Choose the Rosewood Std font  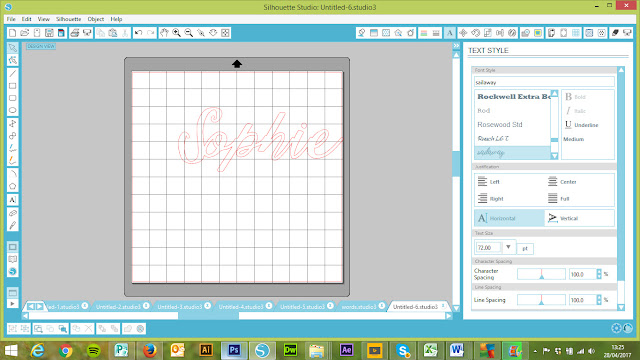tap(500, 124)
